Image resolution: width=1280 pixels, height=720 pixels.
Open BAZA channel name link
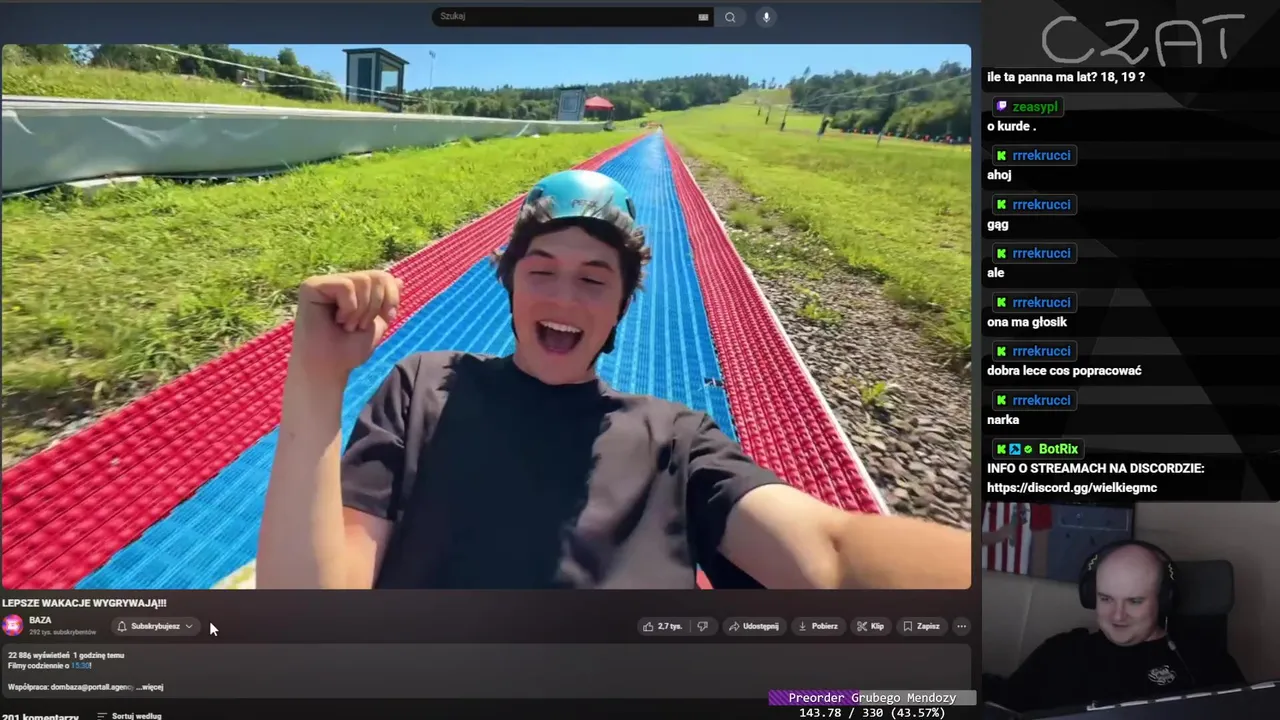click(x=40, y=621)
